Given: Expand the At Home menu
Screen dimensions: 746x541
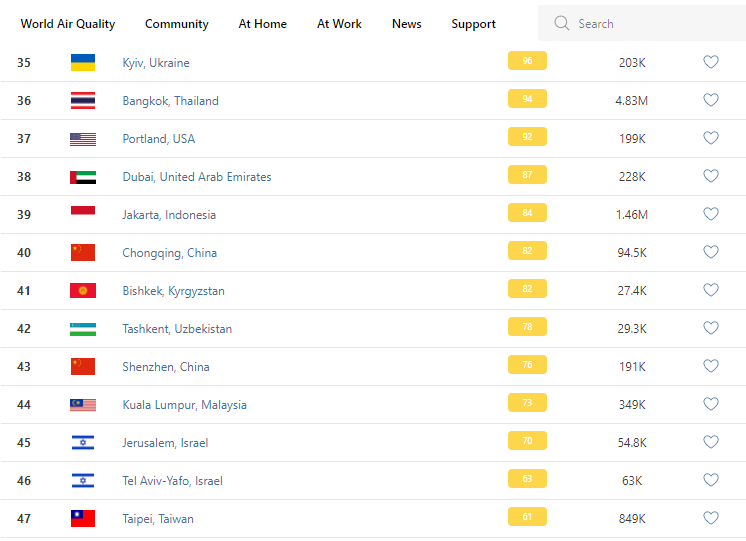Looking at the screenshot, I should [263, 24].
